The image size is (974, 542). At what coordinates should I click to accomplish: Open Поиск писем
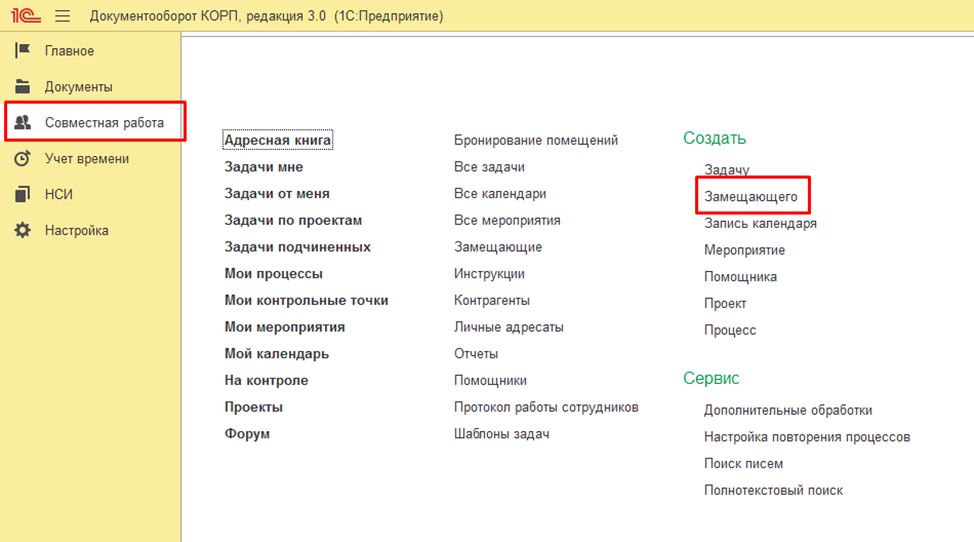pos(744,464)
